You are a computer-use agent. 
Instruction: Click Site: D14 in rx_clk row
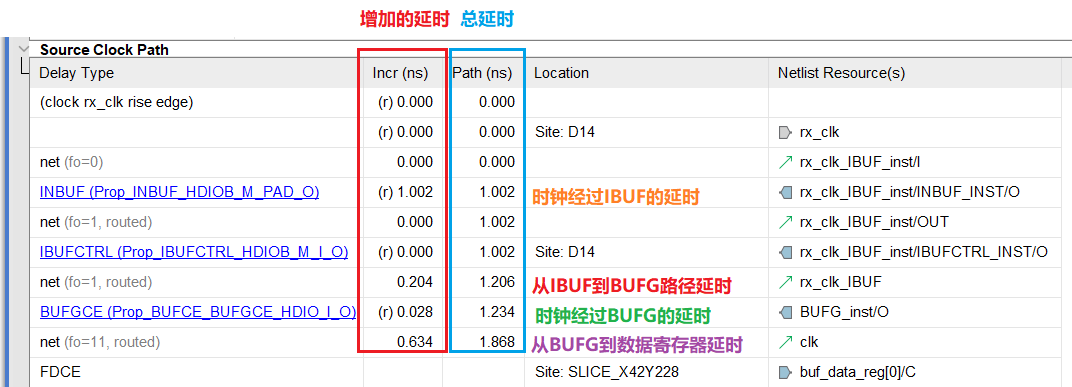pyautogui.click(x=564, y=132)
